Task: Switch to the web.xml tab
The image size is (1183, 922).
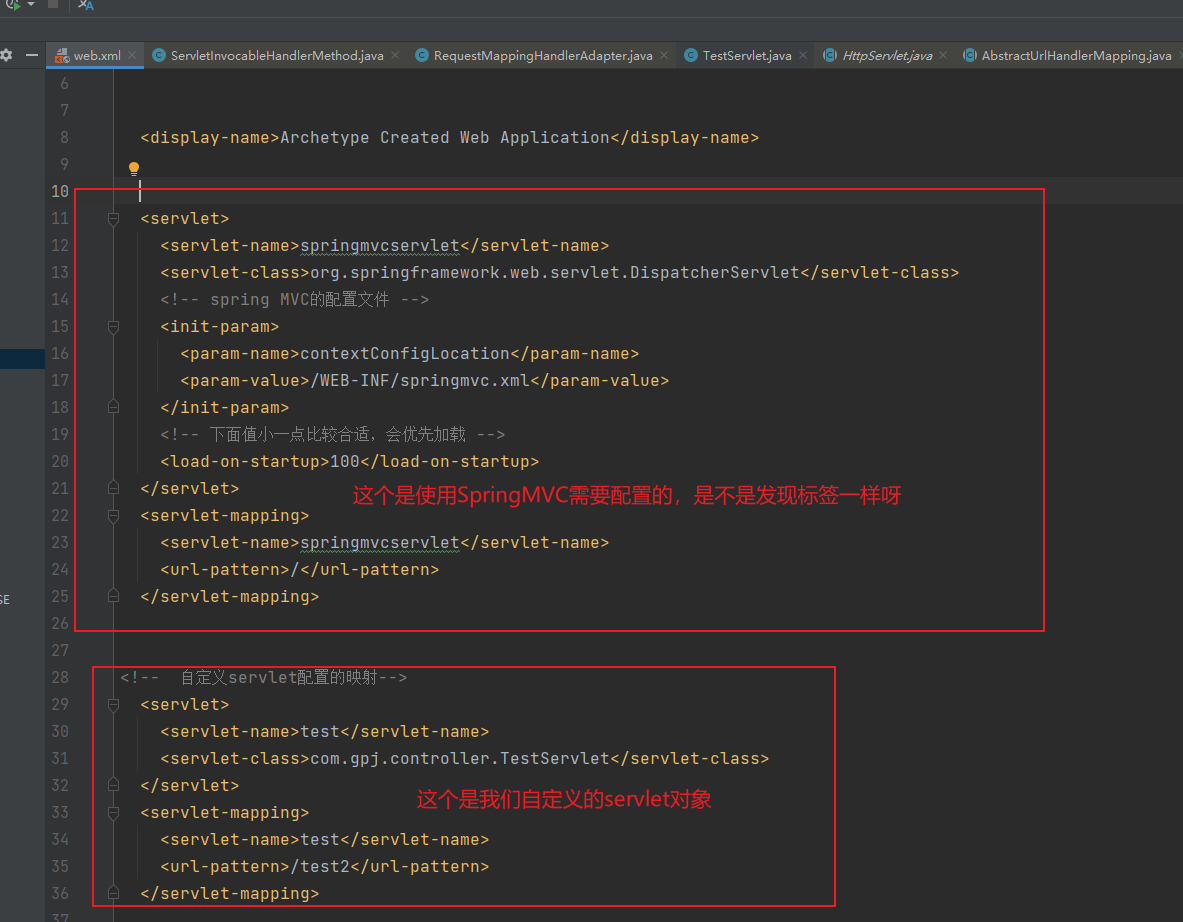Action: (96, 55)
